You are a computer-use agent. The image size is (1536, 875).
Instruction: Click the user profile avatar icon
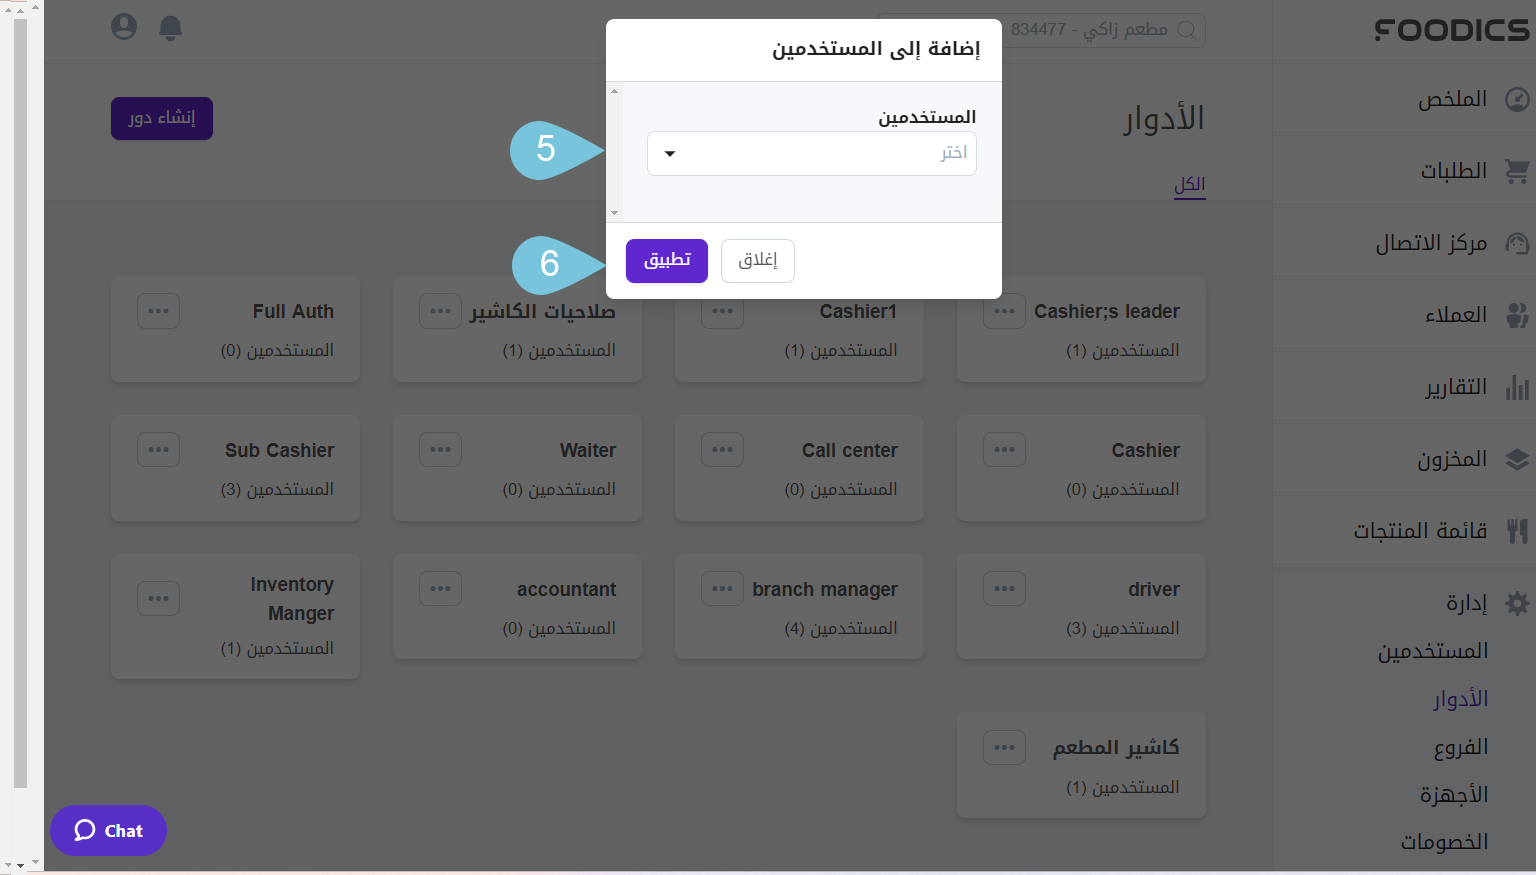coord(123,27)
